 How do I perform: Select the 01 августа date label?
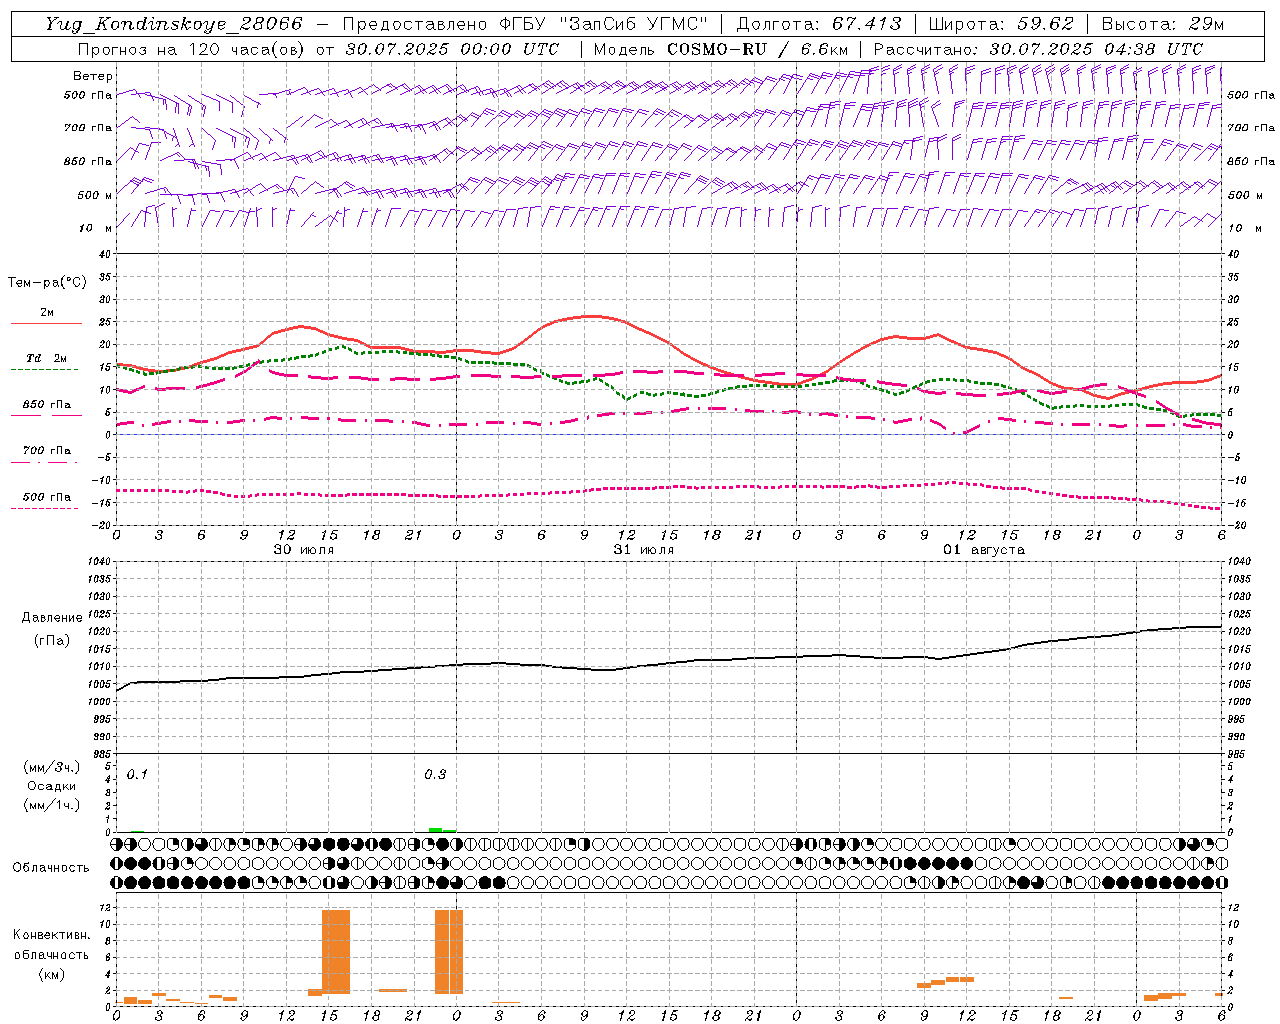point(984,550)
